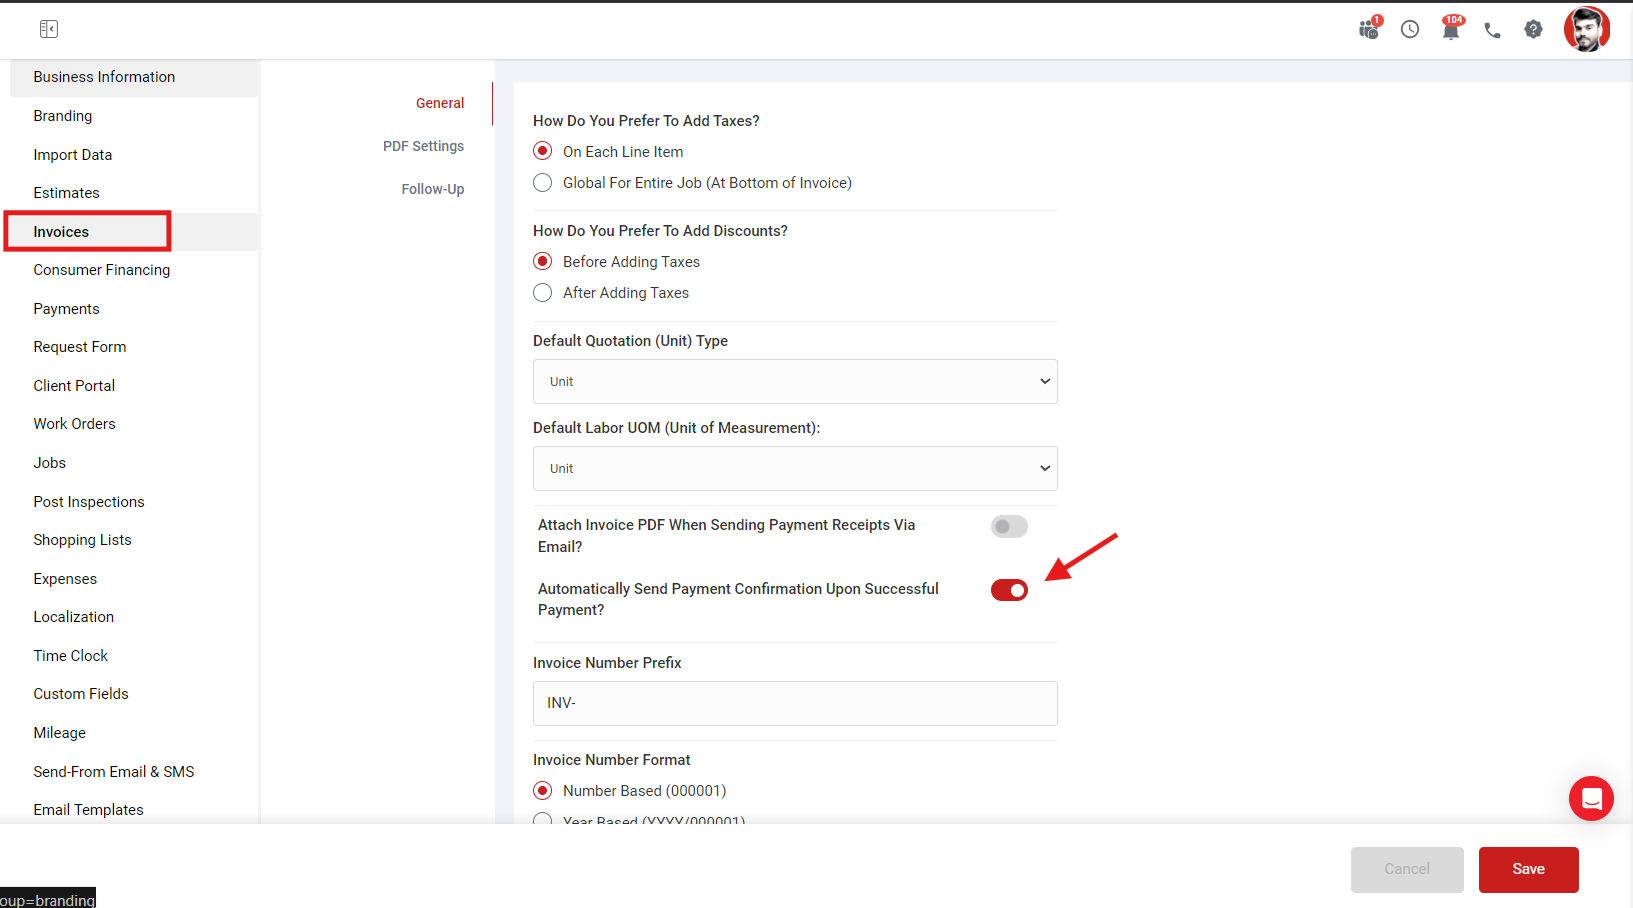The height and width of the screenshot is (908, 1633).
Task: Select Global For Entire Job tax option
Action: [543, 183]
